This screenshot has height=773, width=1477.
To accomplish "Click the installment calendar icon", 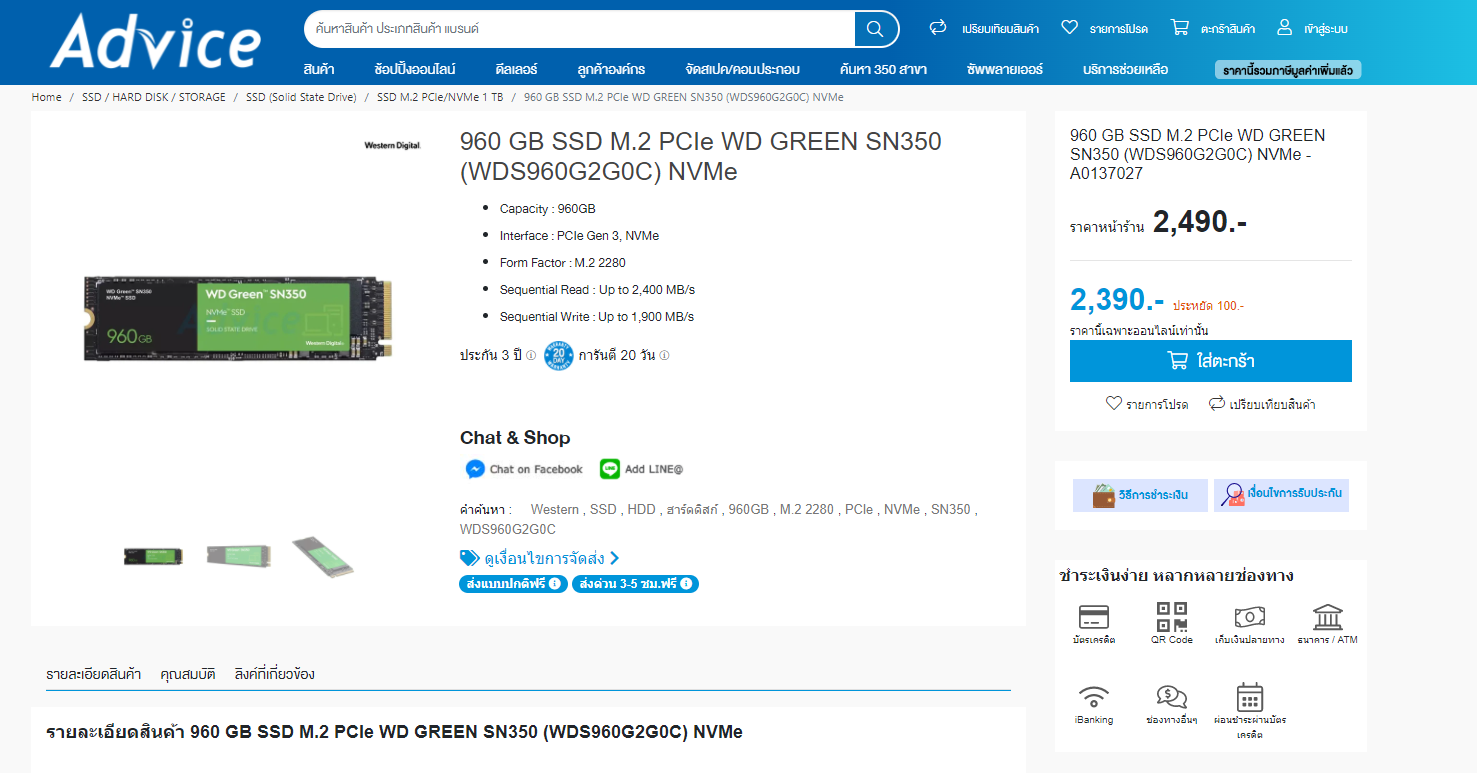I will 1250,697.
